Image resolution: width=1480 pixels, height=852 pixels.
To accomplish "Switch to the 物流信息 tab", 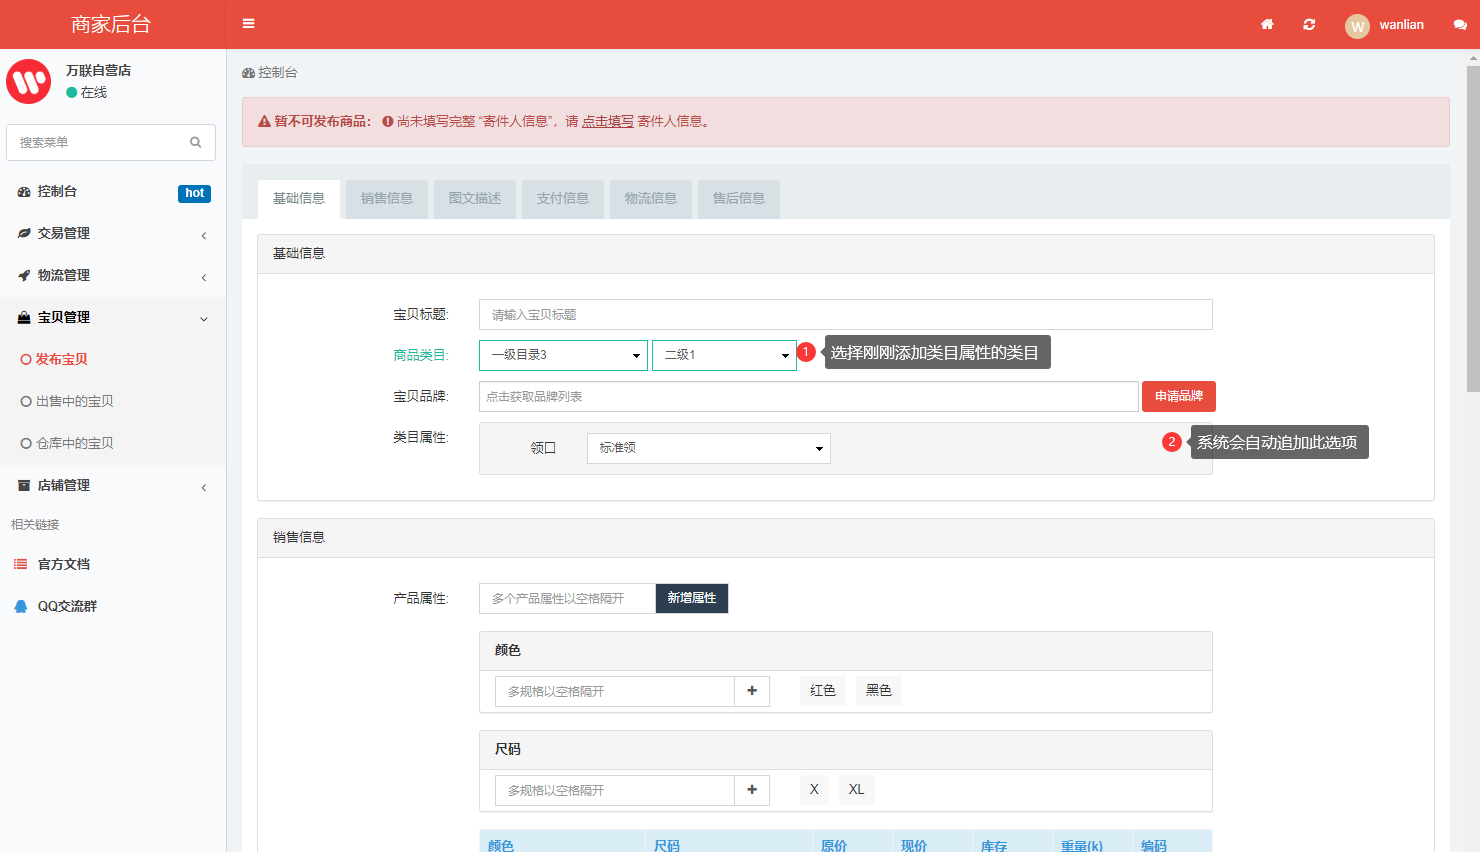I will pyautogui.click(x=651, y=199).
